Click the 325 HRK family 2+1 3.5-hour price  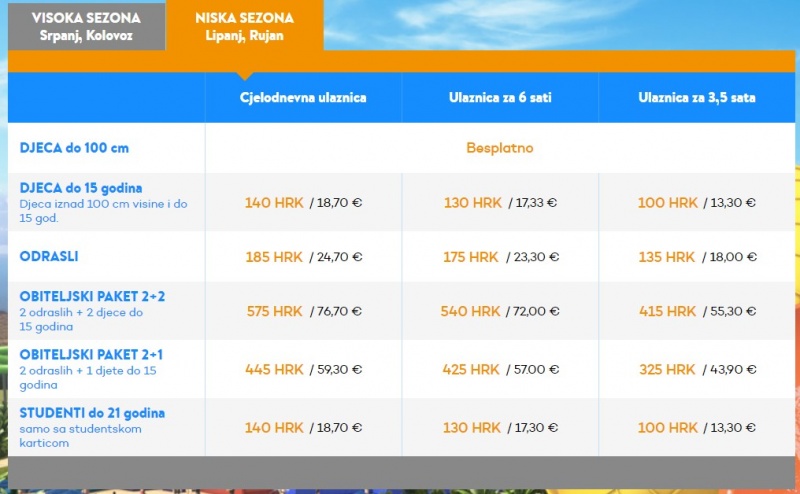click(667, 370)
